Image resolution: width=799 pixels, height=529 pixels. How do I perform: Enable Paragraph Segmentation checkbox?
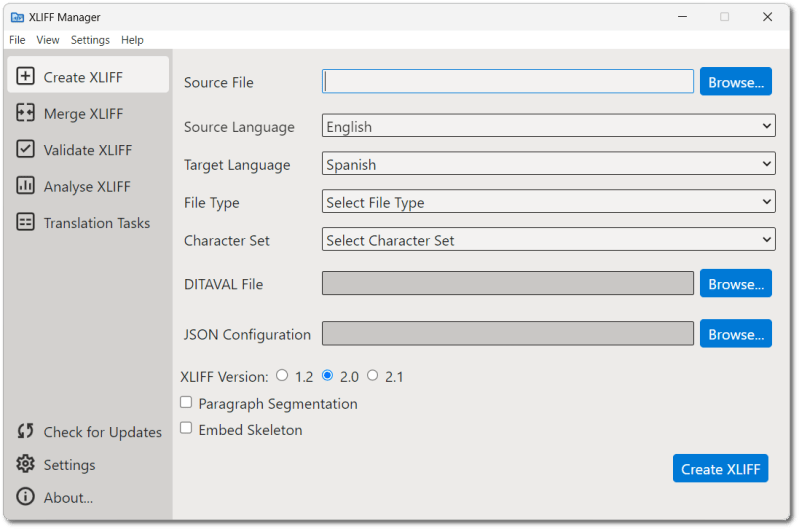point(186,403)
